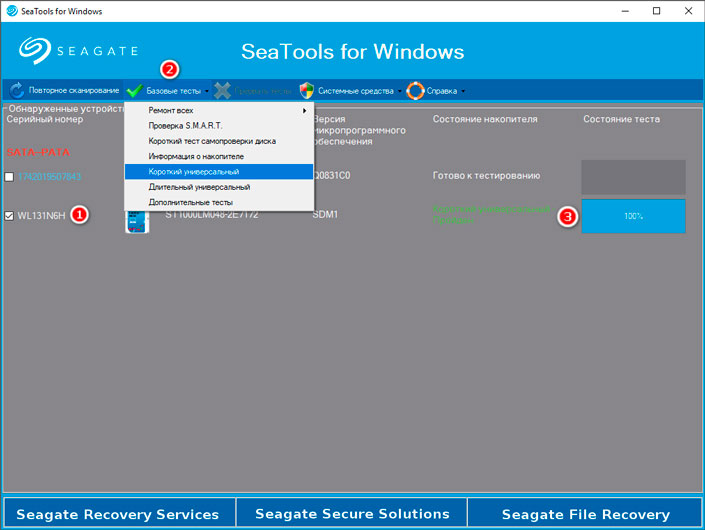Click SeaTools for Windows banner title
Screen dimensions: 705x530
click(352, 51)
